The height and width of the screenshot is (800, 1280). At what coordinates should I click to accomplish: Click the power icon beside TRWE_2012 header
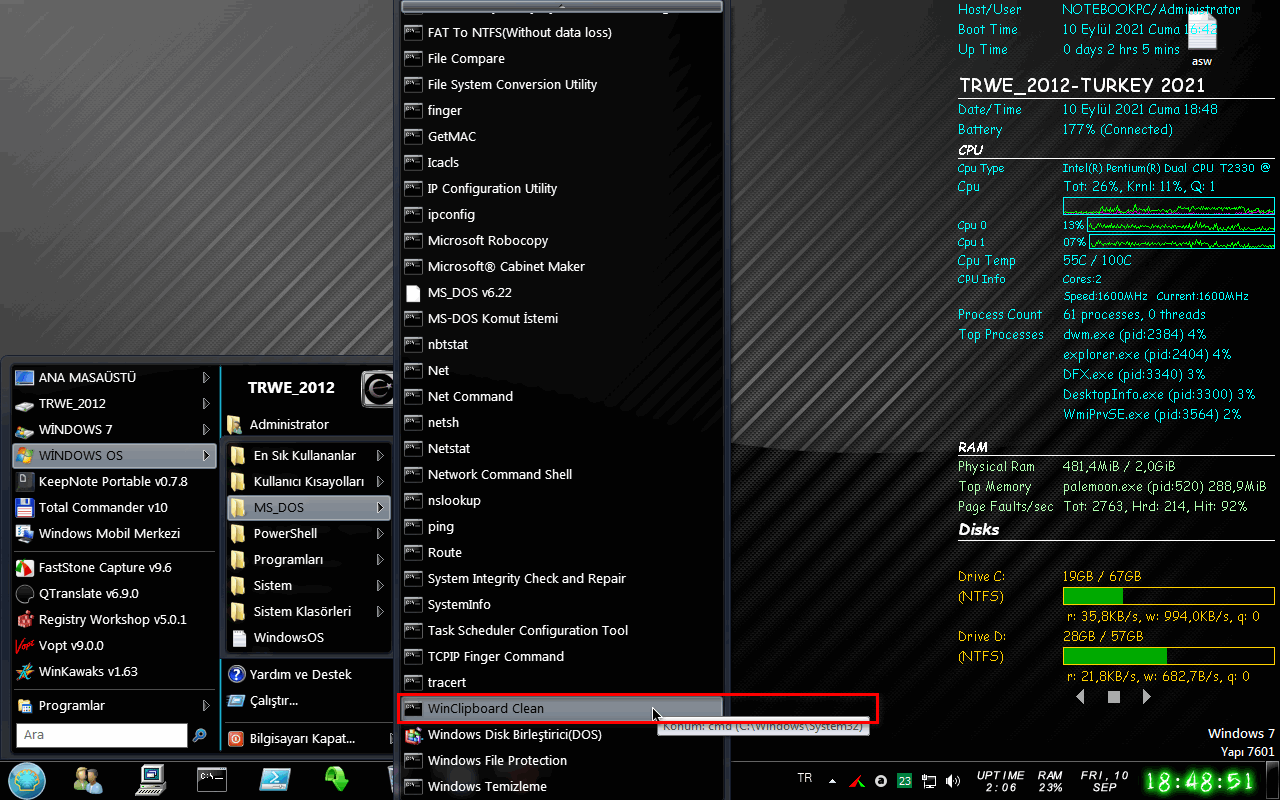377,388
